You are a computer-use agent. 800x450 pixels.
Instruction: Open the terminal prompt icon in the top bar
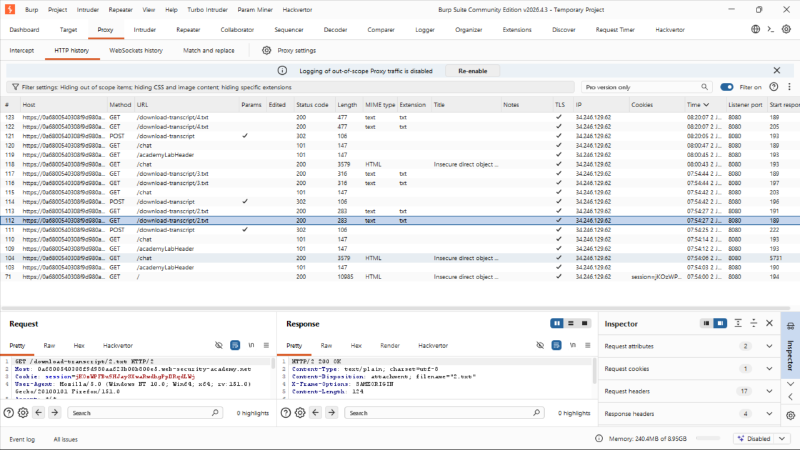click(x=770, y=29)
